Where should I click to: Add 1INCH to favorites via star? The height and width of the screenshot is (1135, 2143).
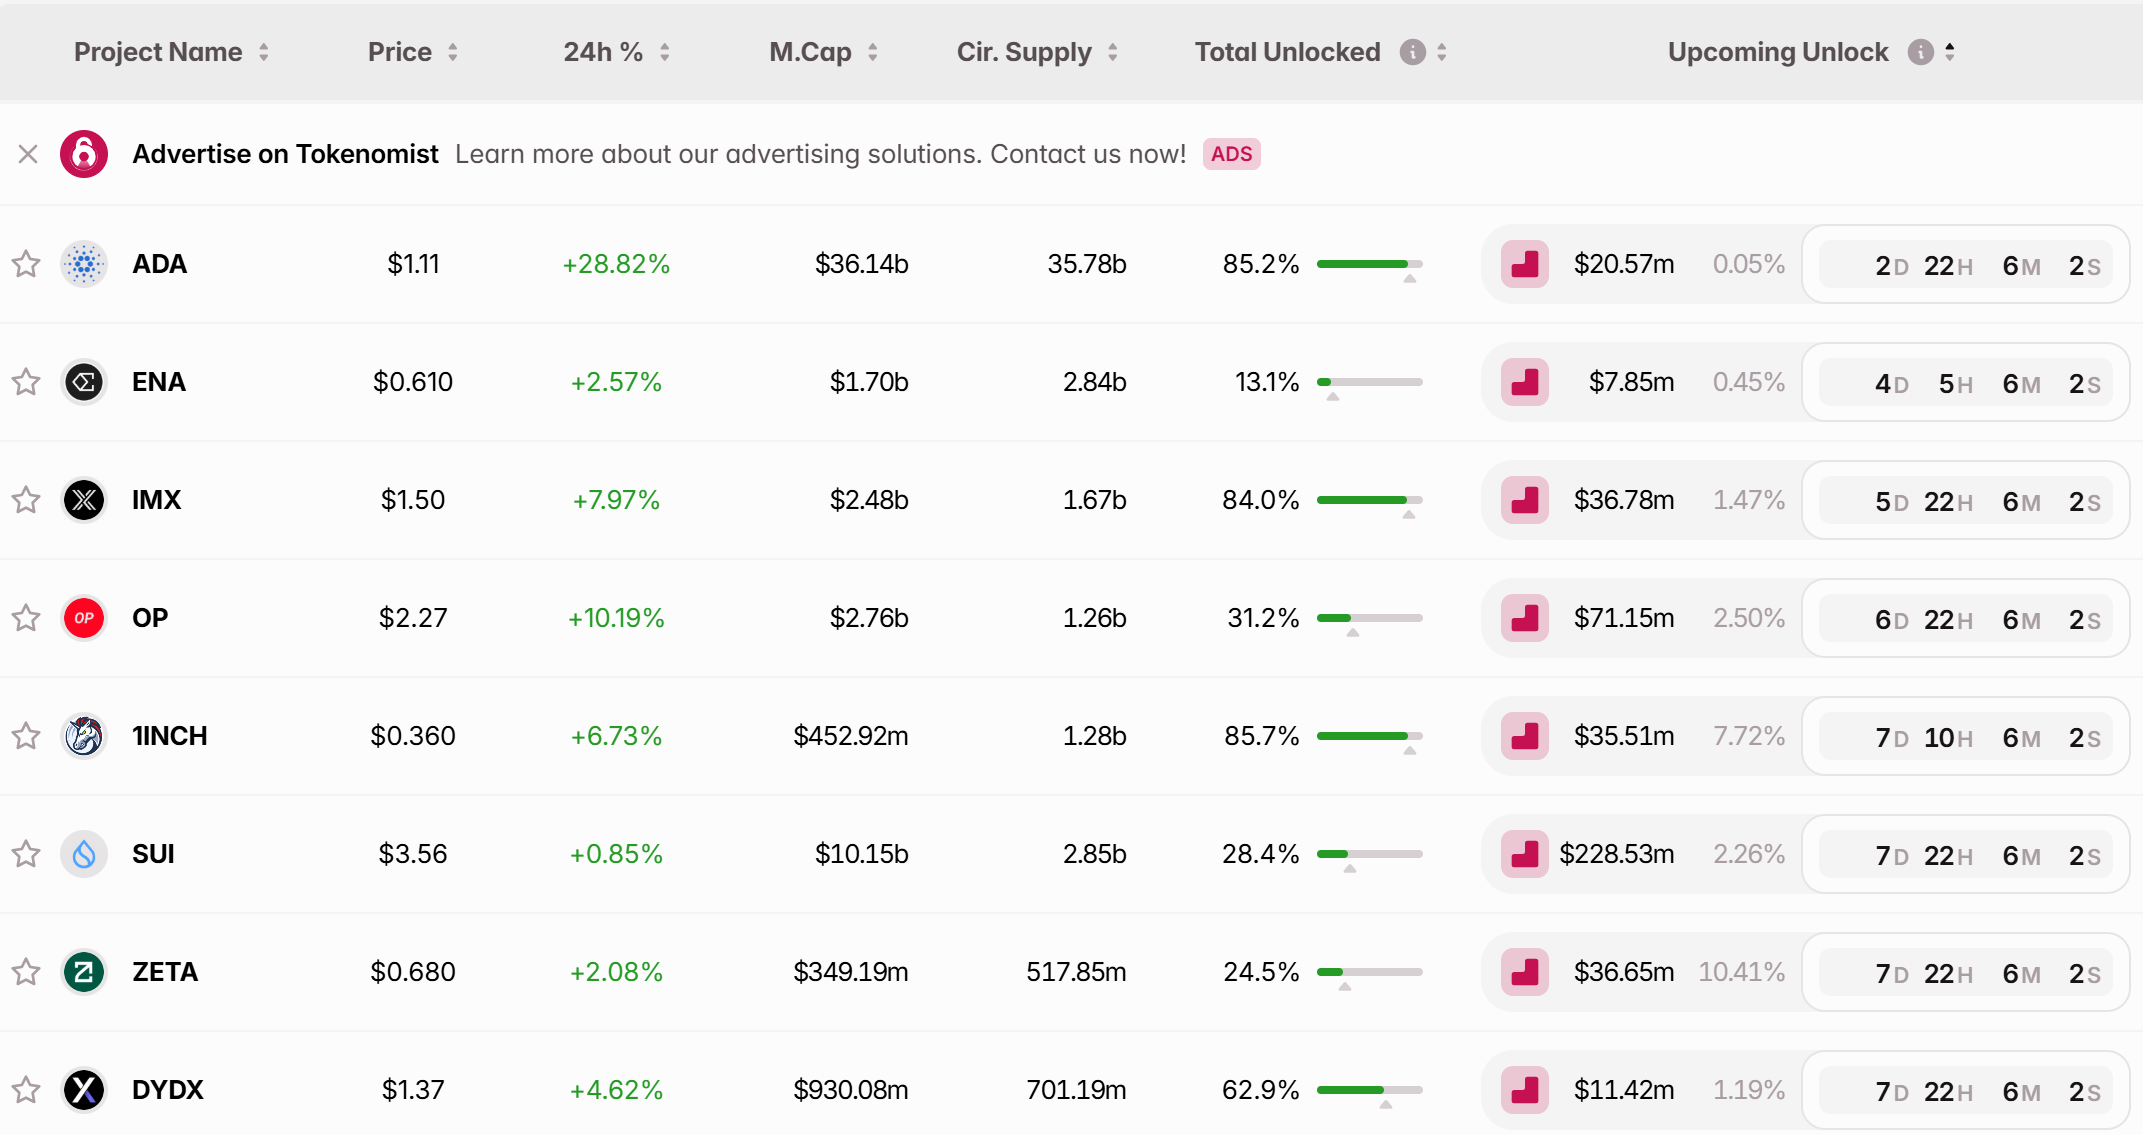[26, 736]
